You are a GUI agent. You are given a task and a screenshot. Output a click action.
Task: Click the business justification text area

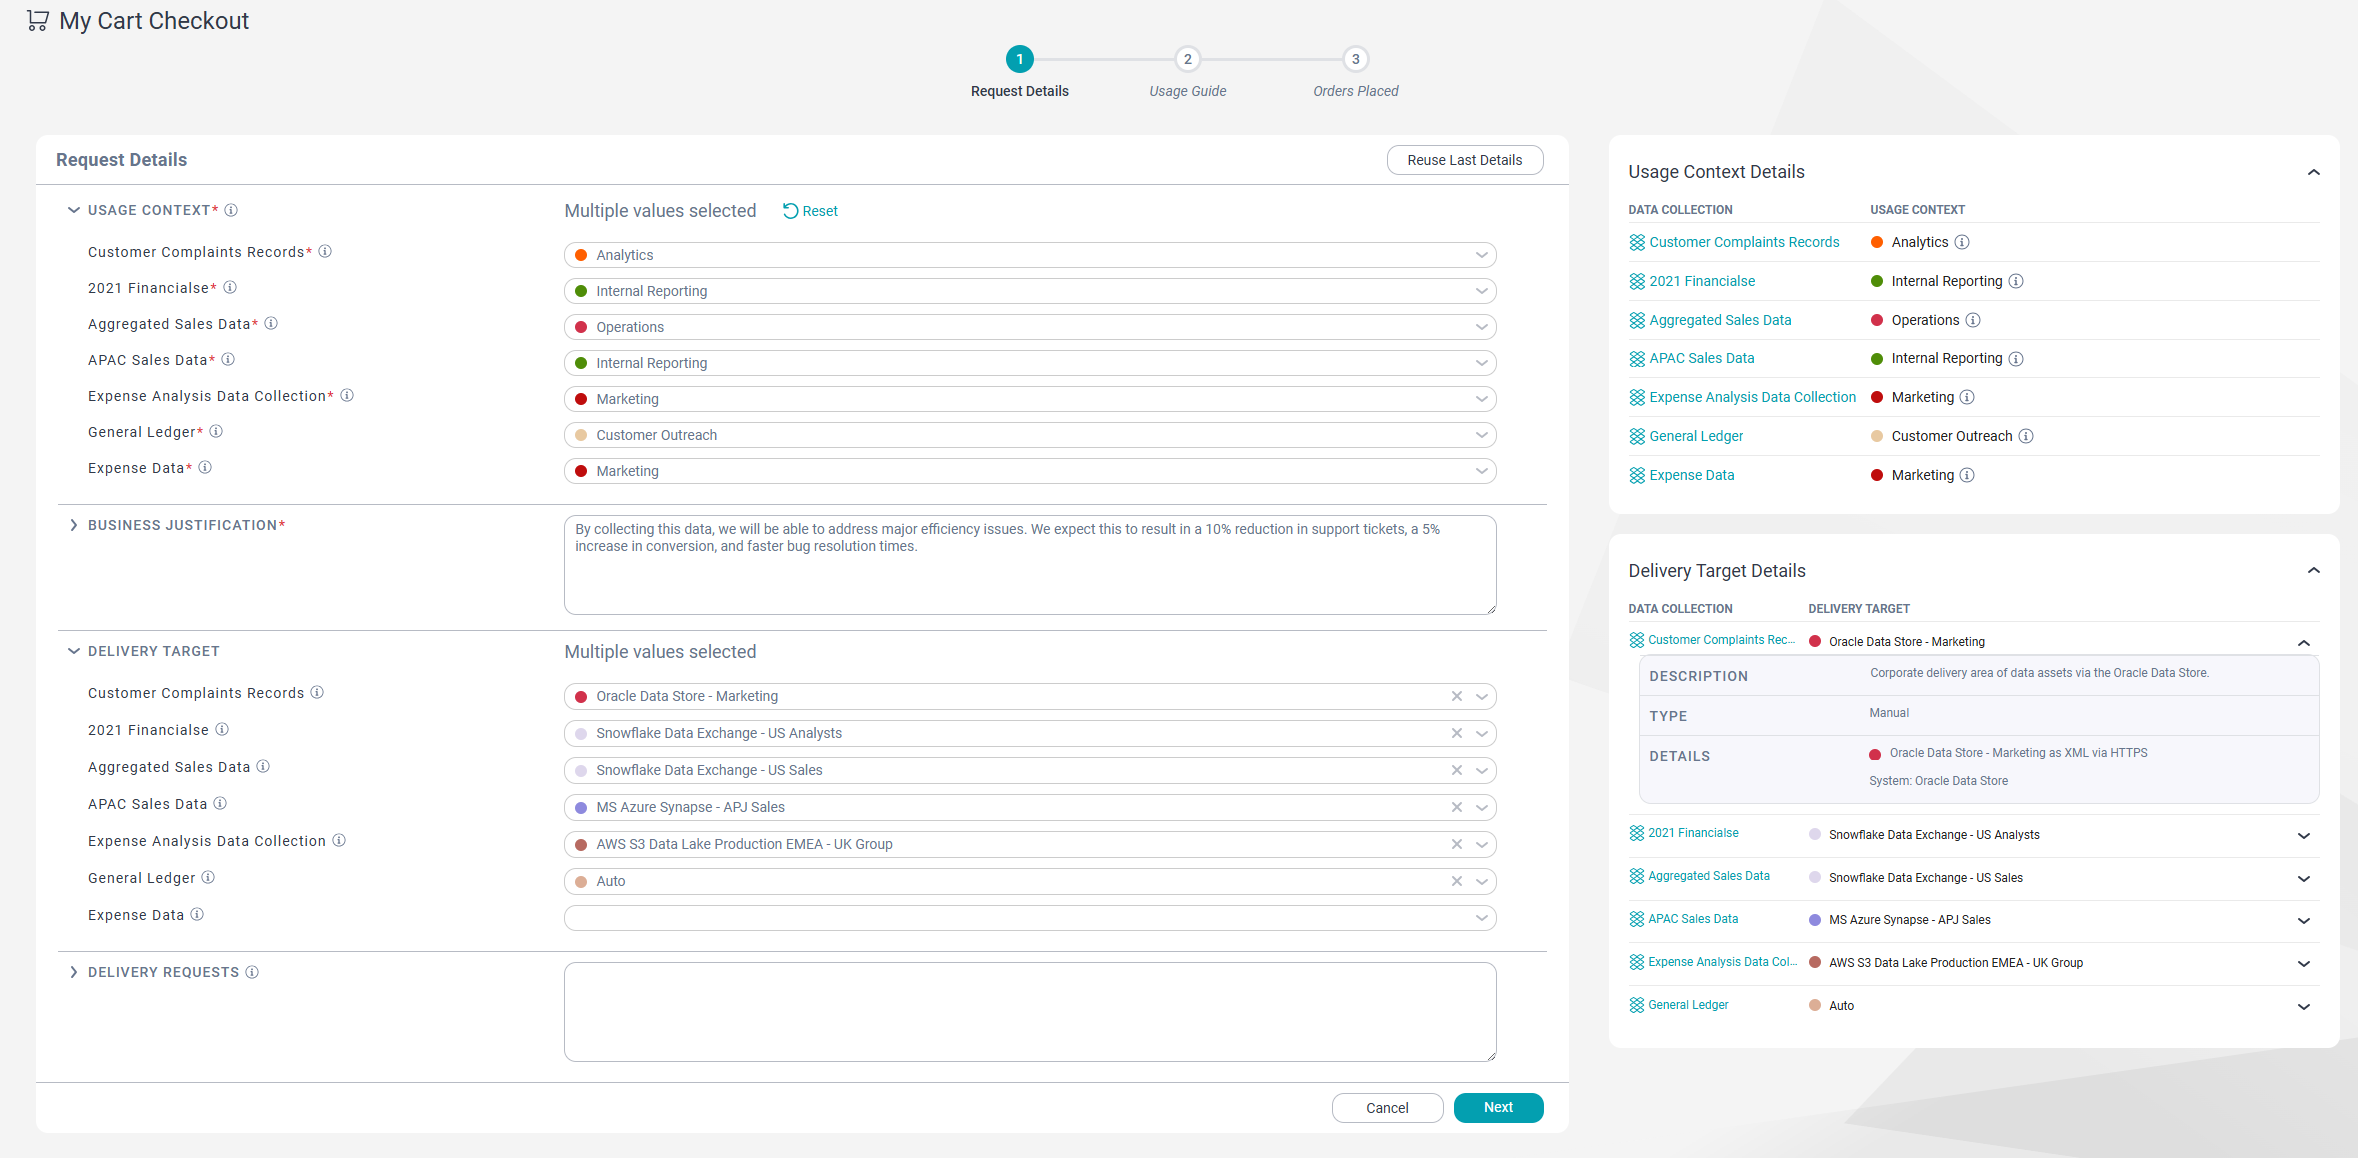point(1030,565)
